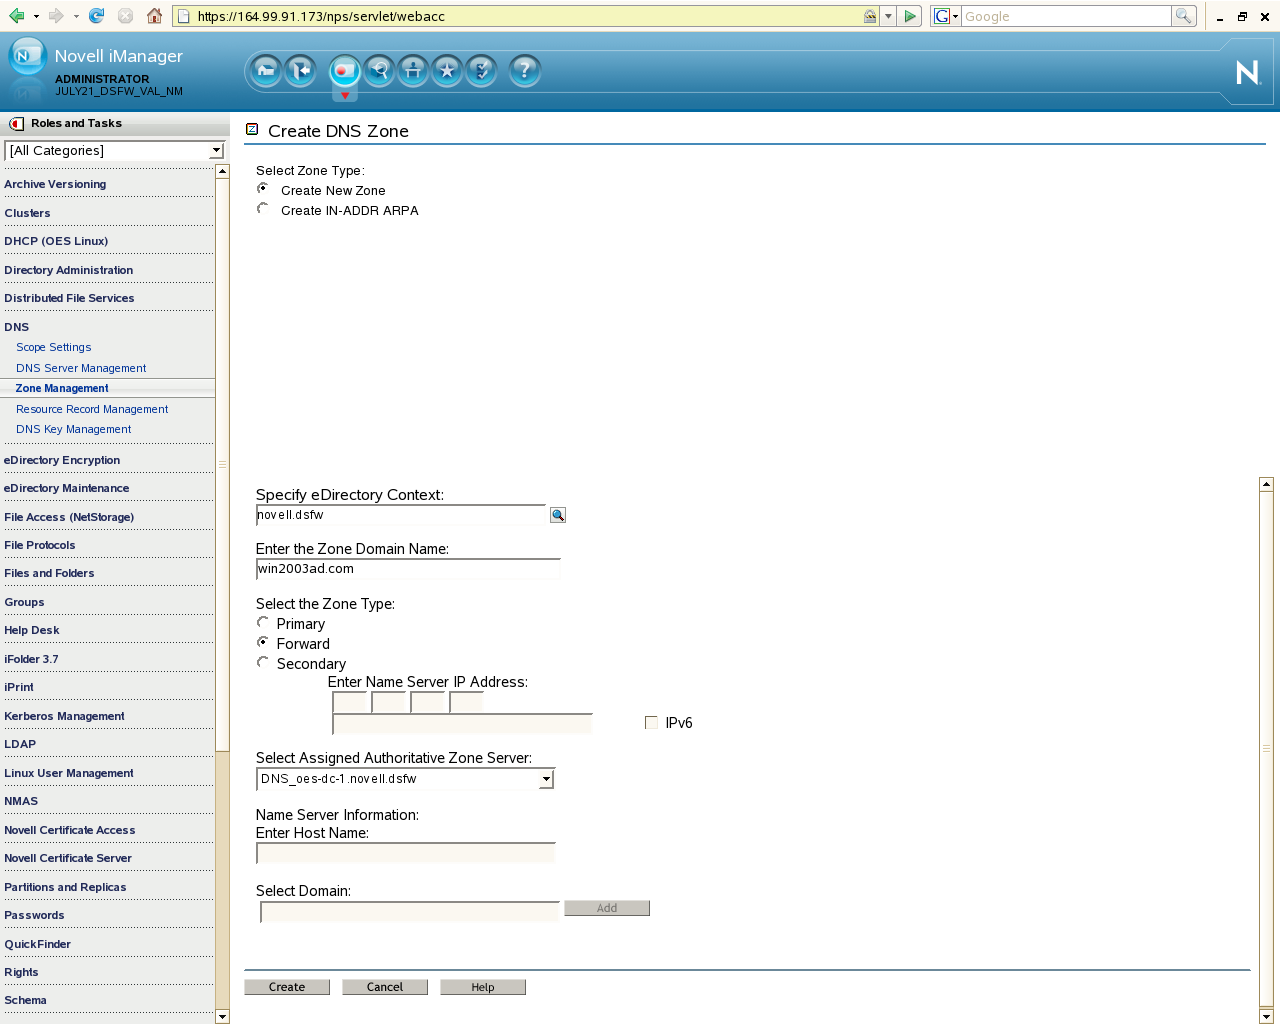Click the eDirectory Context input field
This screenshot has height=1024, width=1280.
point(401,515)
